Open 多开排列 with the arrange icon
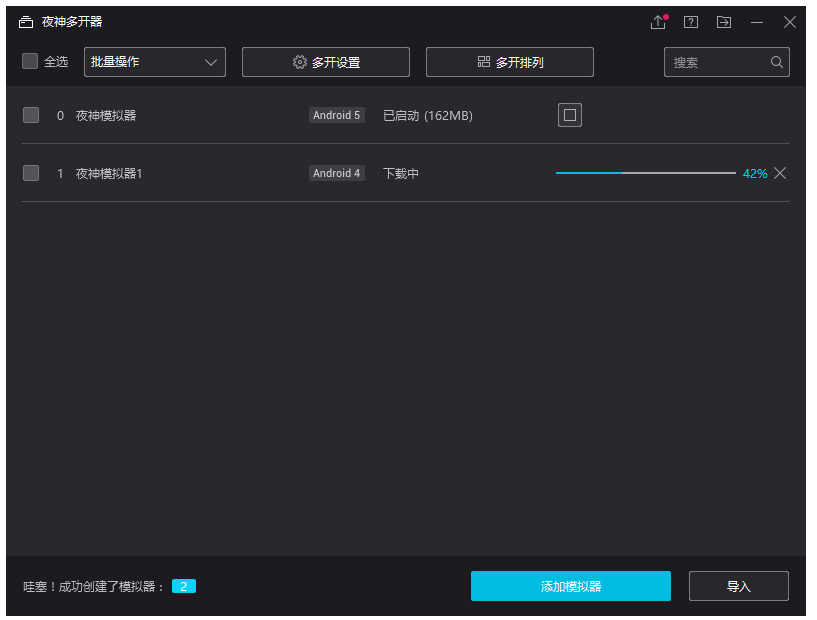The height and width of the screenshot is (620, 817). point(509,61)
